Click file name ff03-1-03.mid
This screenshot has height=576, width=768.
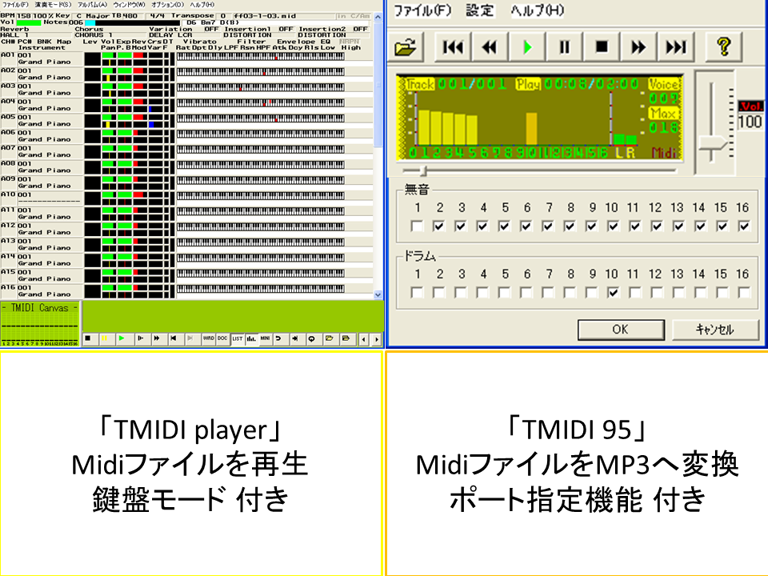(x=265, y=16)
